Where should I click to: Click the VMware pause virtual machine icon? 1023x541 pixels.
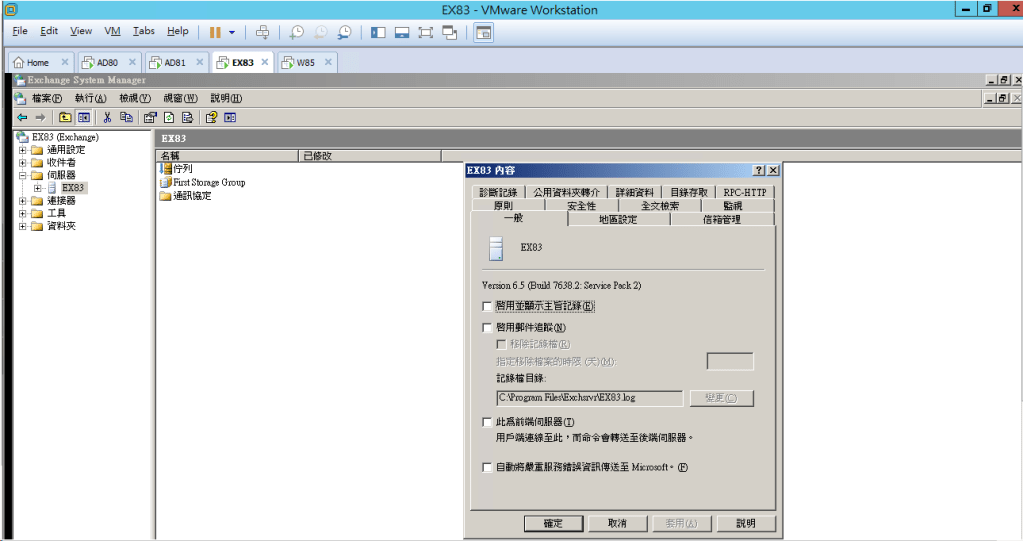[x=215, y=32]
